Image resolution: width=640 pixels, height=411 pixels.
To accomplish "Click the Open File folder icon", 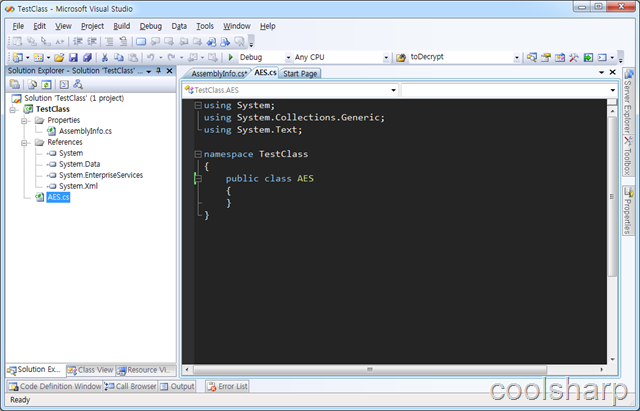I will (x=59, y=58).
